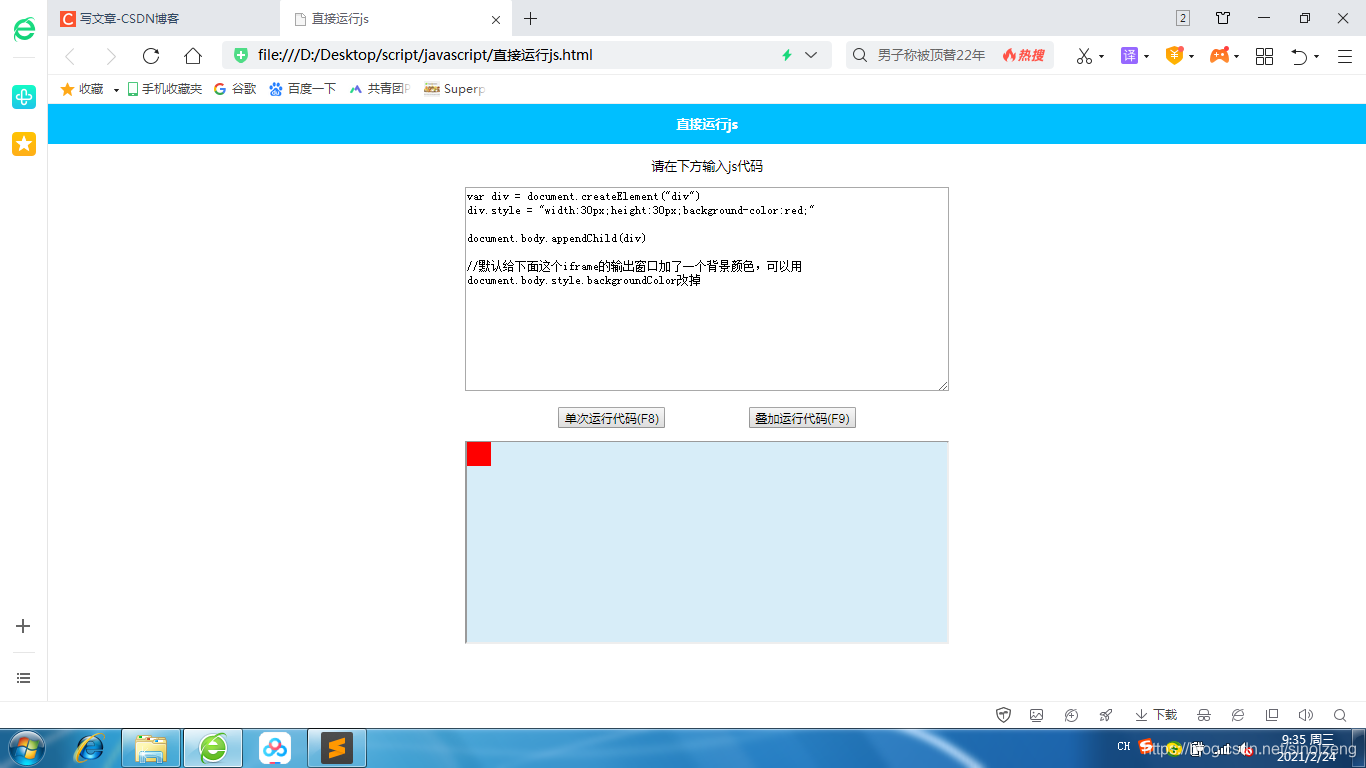This screenshot has width=1366, height=768.
Task: Click the split-window icon in the status bar
Action: pos(1272,715)
